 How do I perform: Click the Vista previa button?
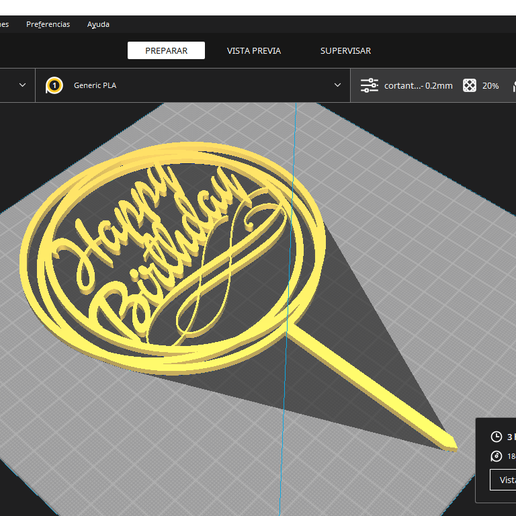pos(503,480)
